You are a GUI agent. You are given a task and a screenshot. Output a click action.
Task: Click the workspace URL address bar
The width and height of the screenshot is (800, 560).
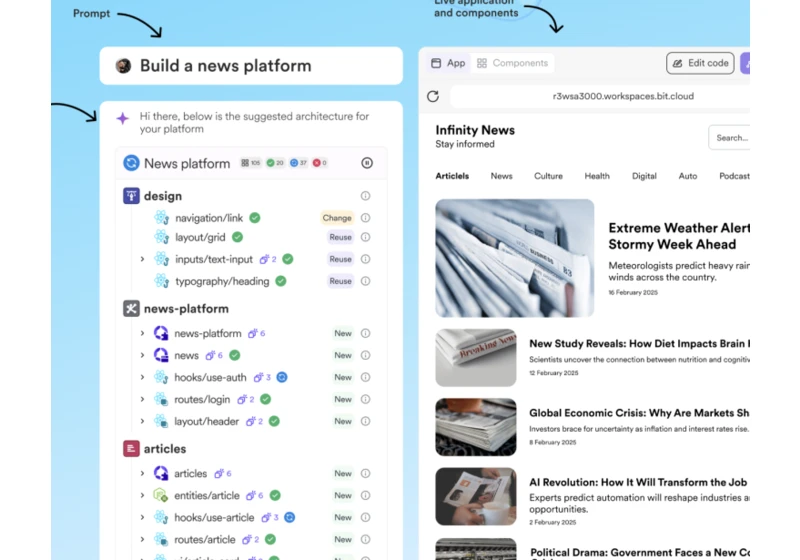(601, 96)
